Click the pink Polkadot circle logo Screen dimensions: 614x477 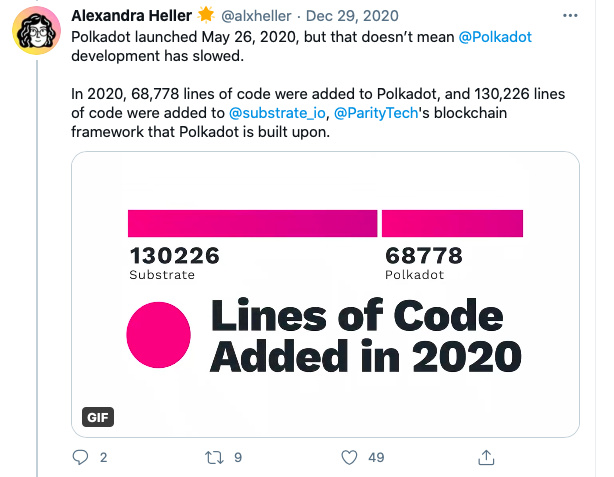tap(159, 335)
